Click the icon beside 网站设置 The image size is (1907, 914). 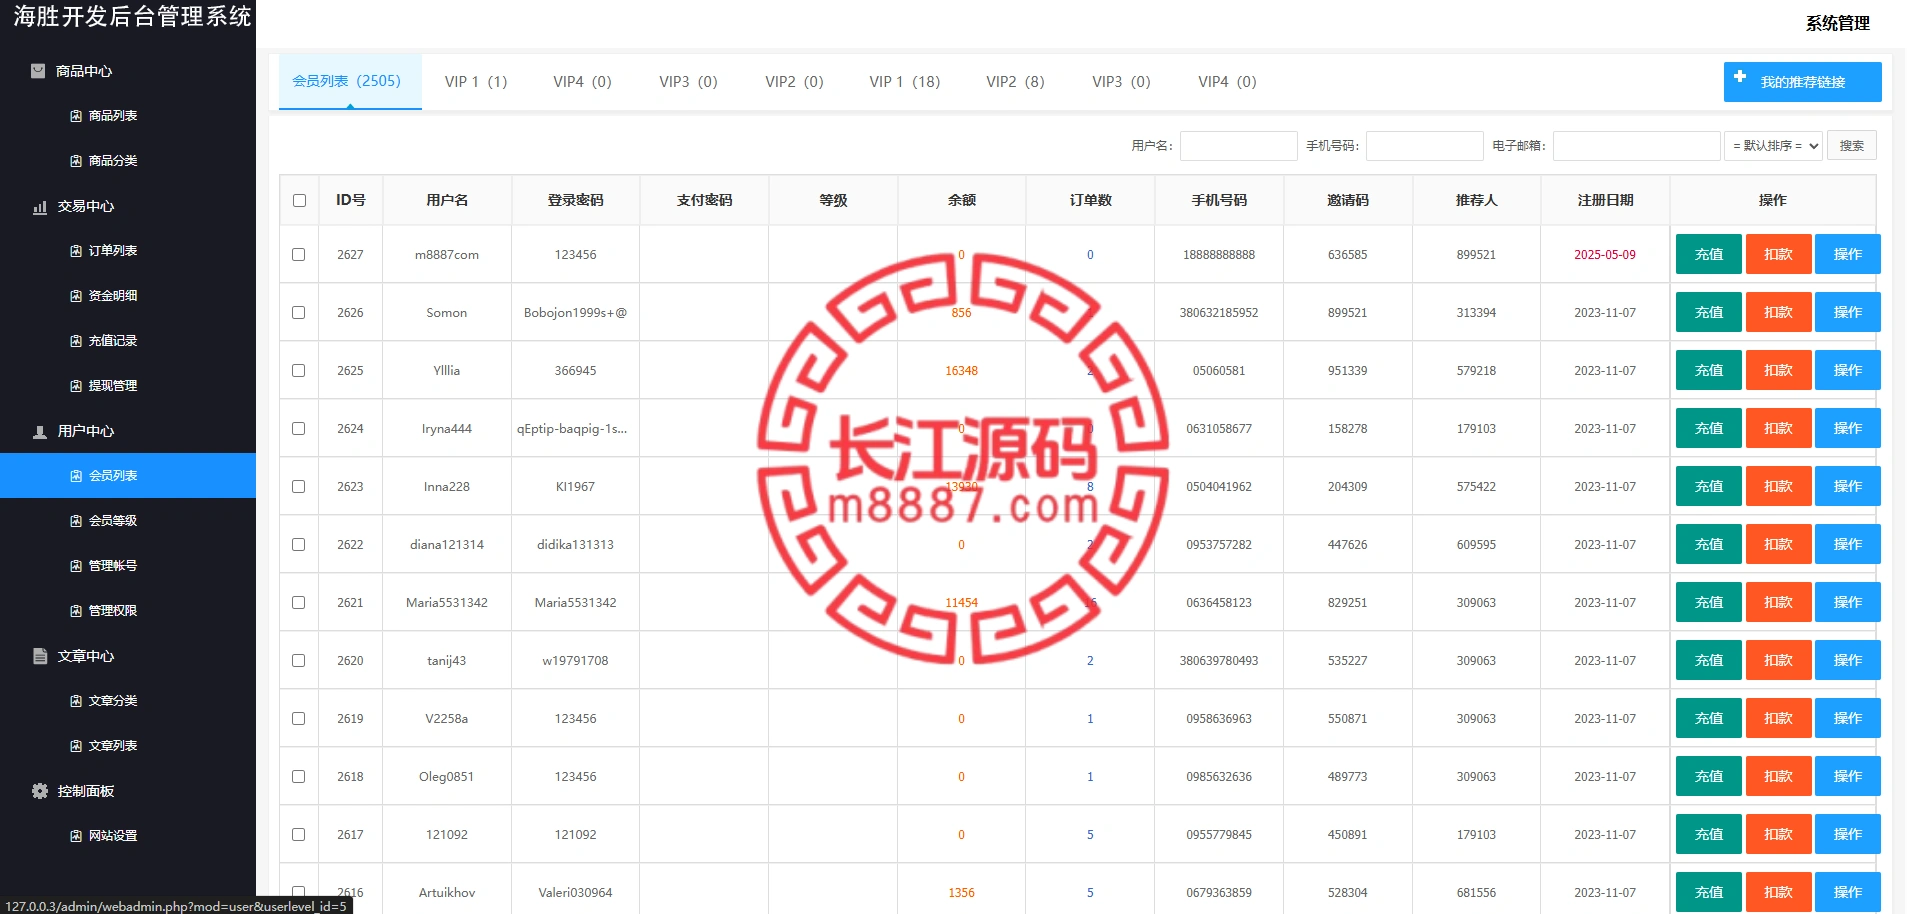(76, 836)
